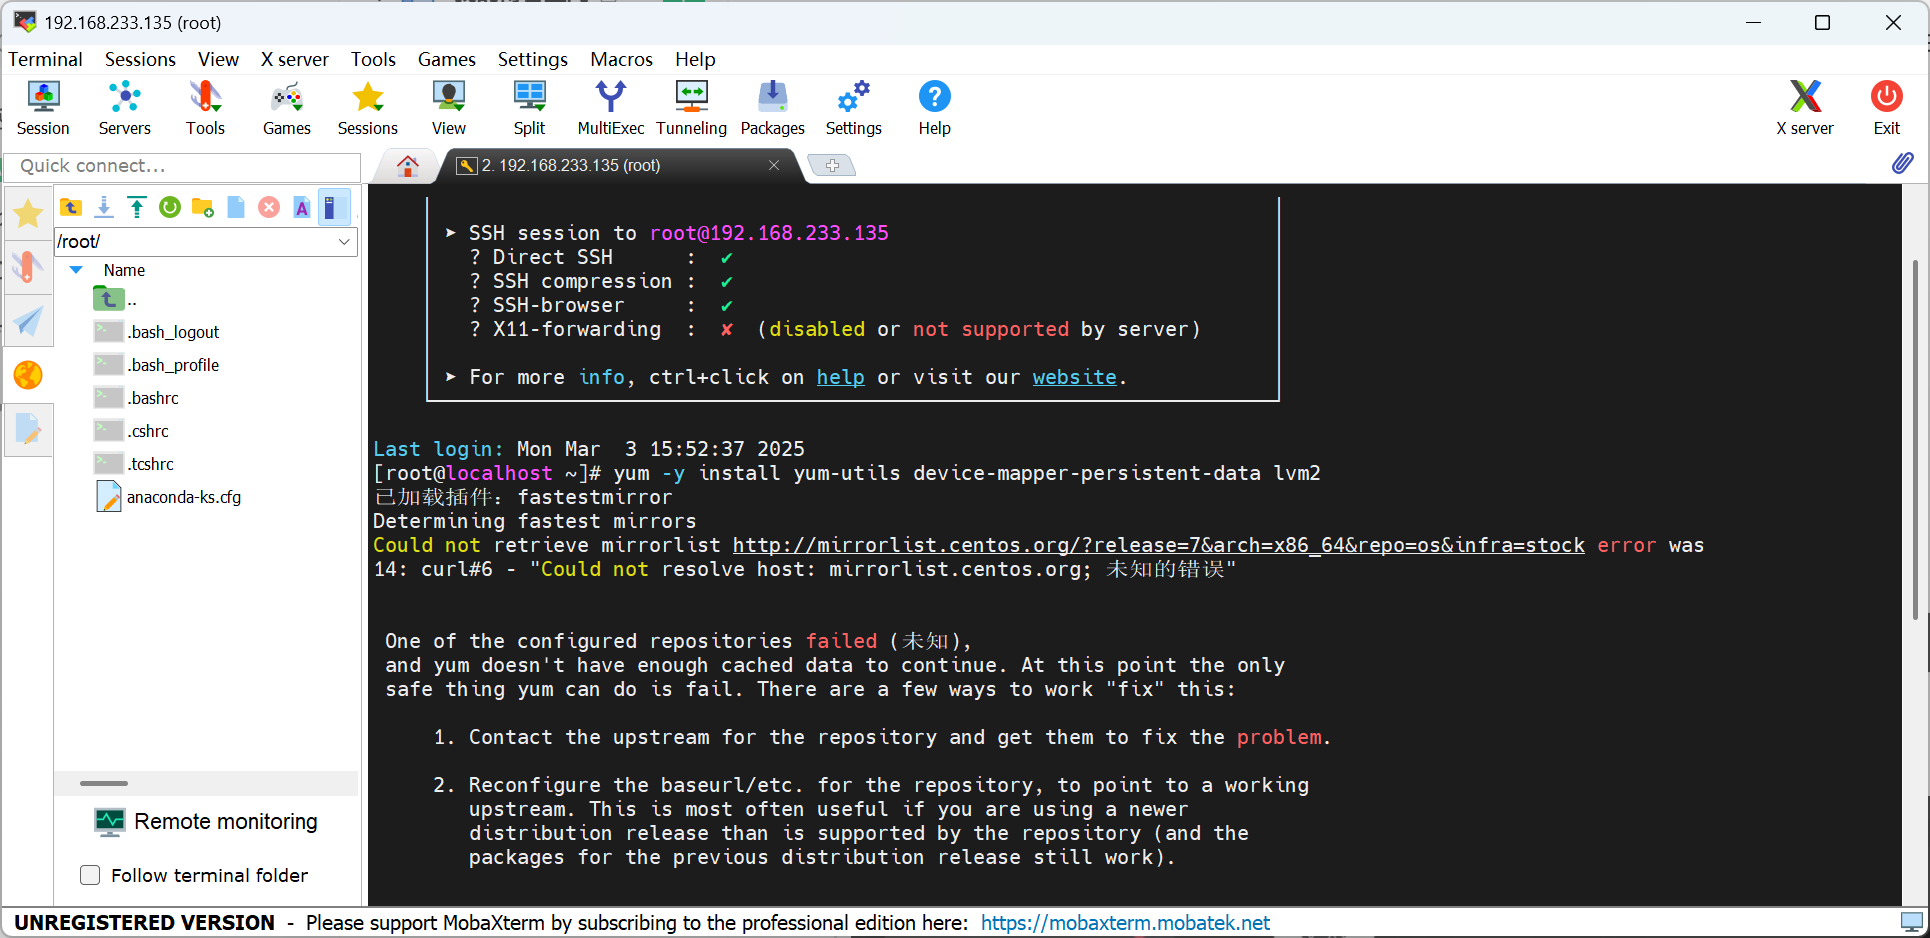Viewport: 1930px width, 938px height.
Task: Split the terminal view
Action: tap(529, 107)
